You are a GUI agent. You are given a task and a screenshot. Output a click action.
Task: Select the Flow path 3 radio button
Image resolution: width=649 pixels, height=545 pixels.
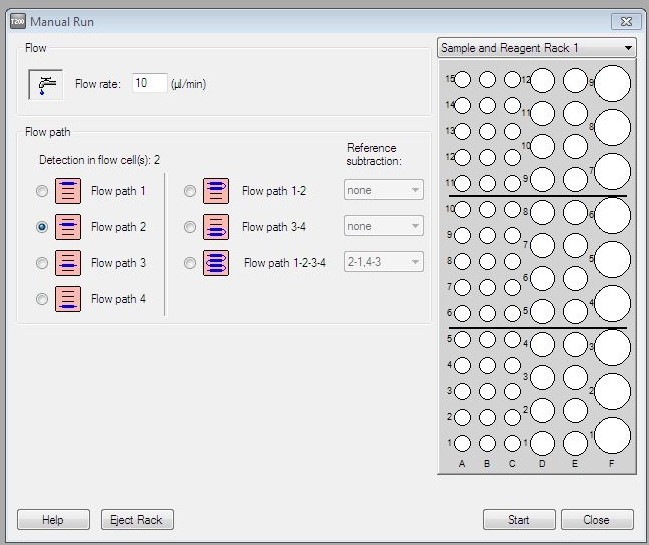pyautogui.click(x=41, y=263)
